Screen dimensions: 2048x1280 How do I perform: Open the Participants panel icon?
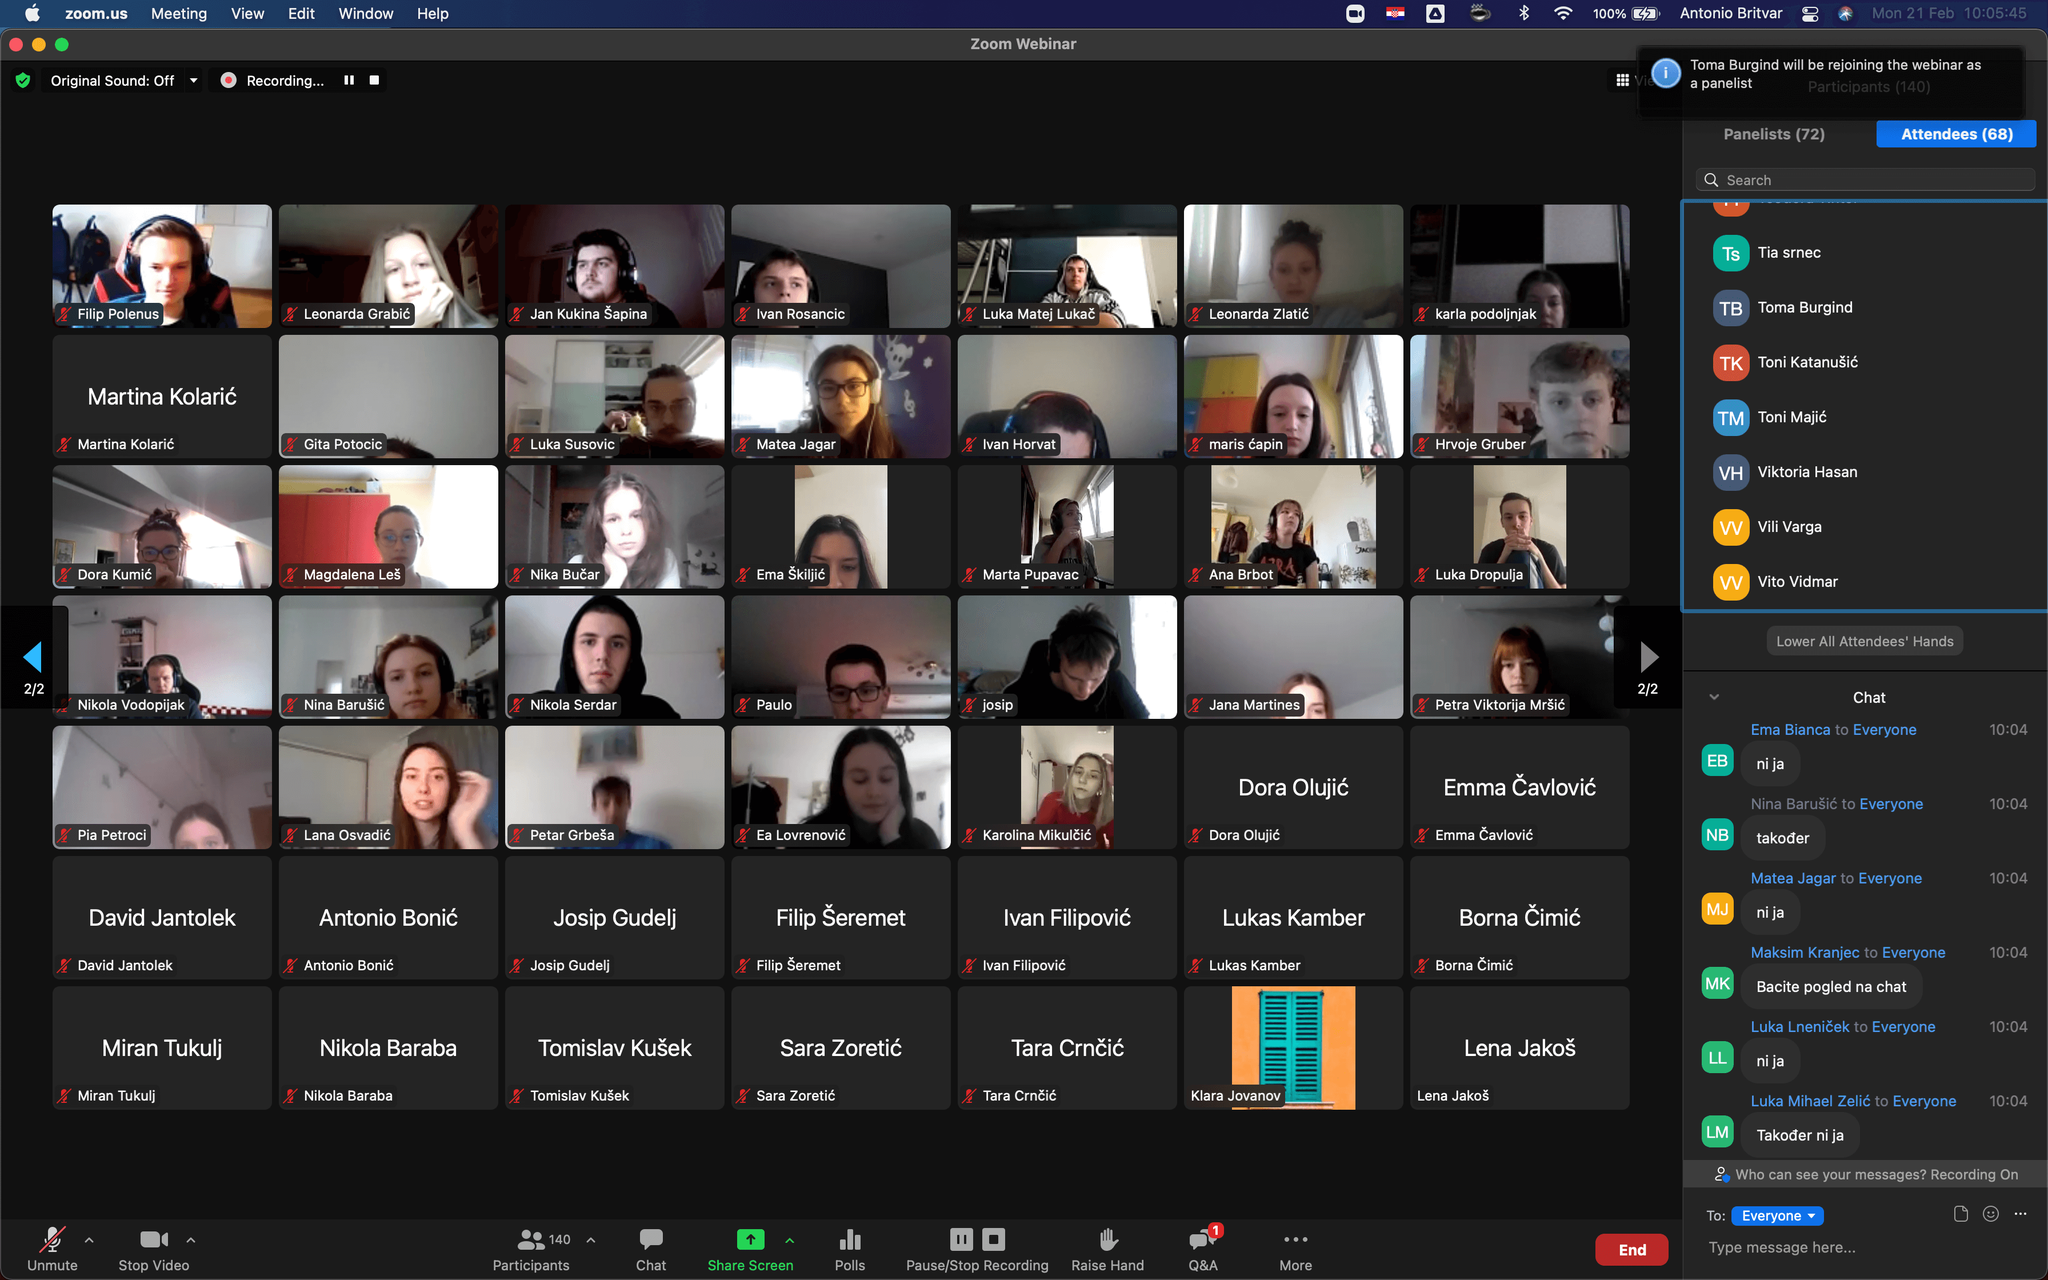click(x=531, y=1239)
